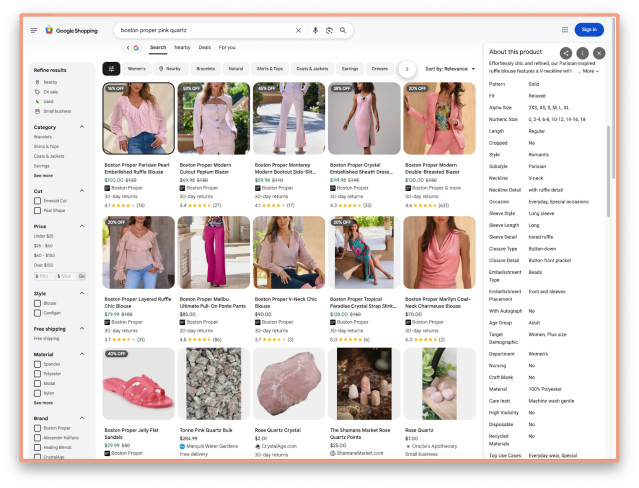Clear the search box text
The height and width of the screenshot is (488, 639).
(x=298, y=30)
